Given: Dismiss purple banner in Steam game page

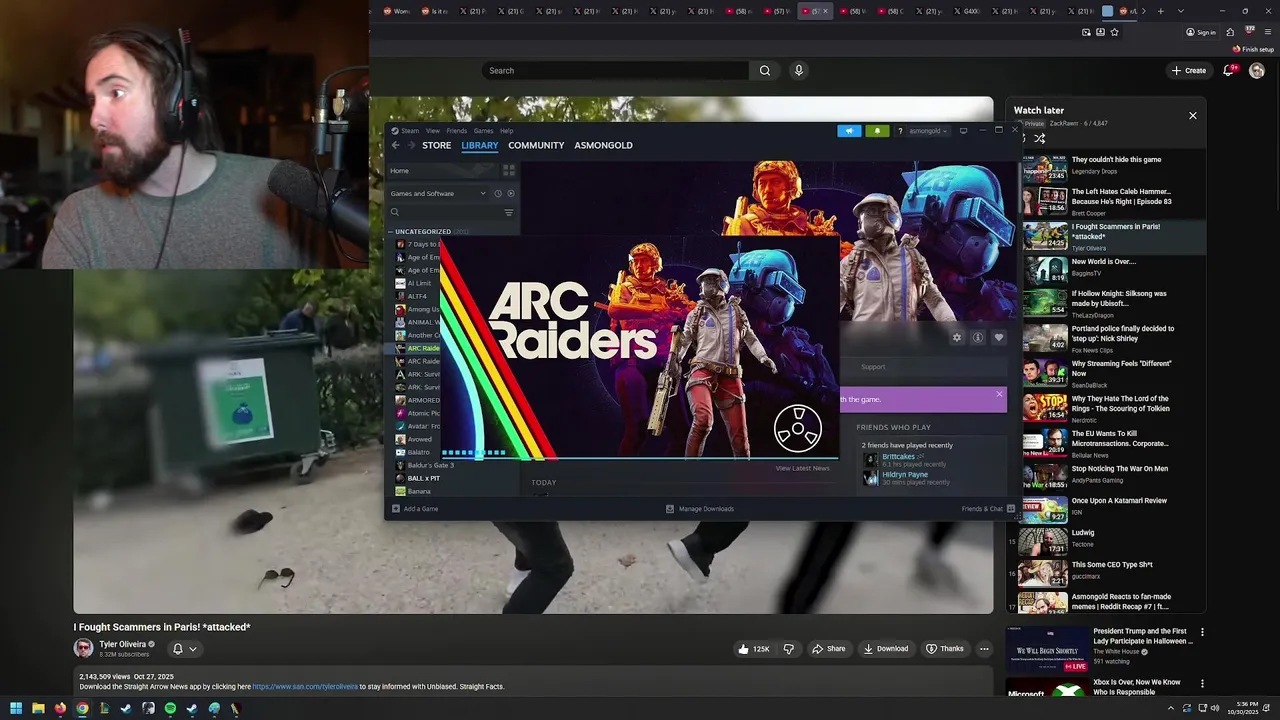Looking at the screenshot, I should [999, 395].
